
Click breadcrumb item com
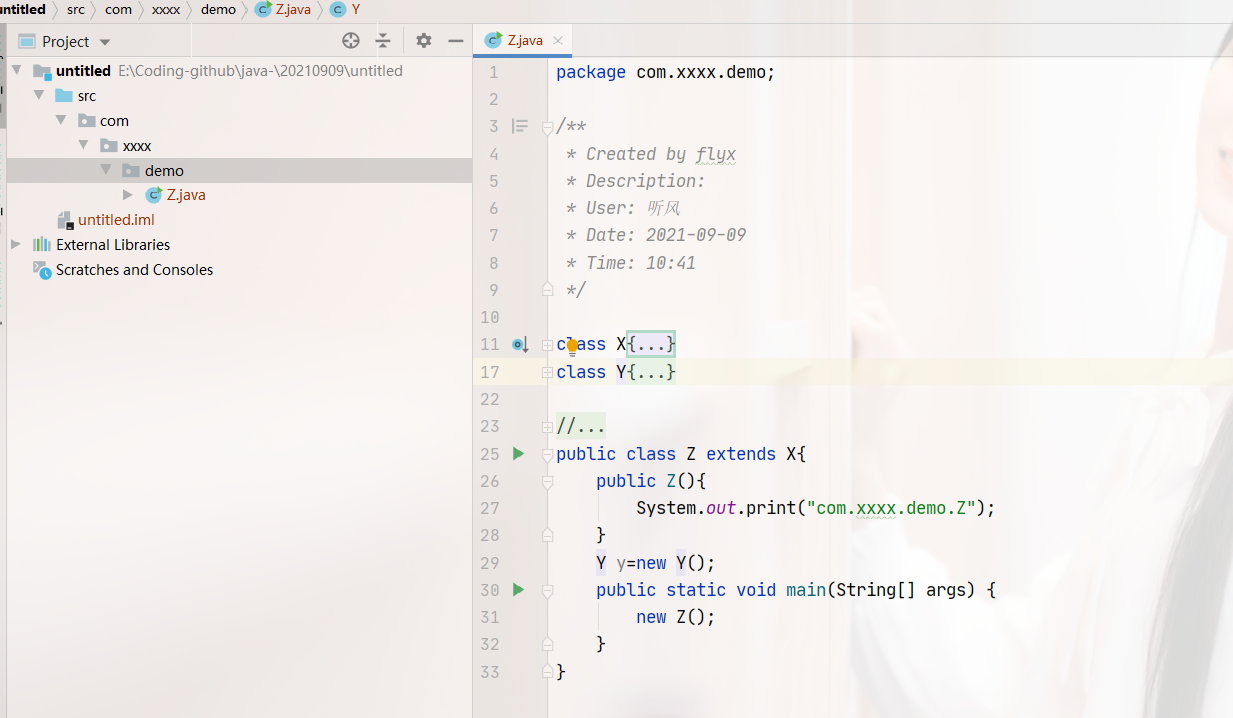(x=118, y=9)
